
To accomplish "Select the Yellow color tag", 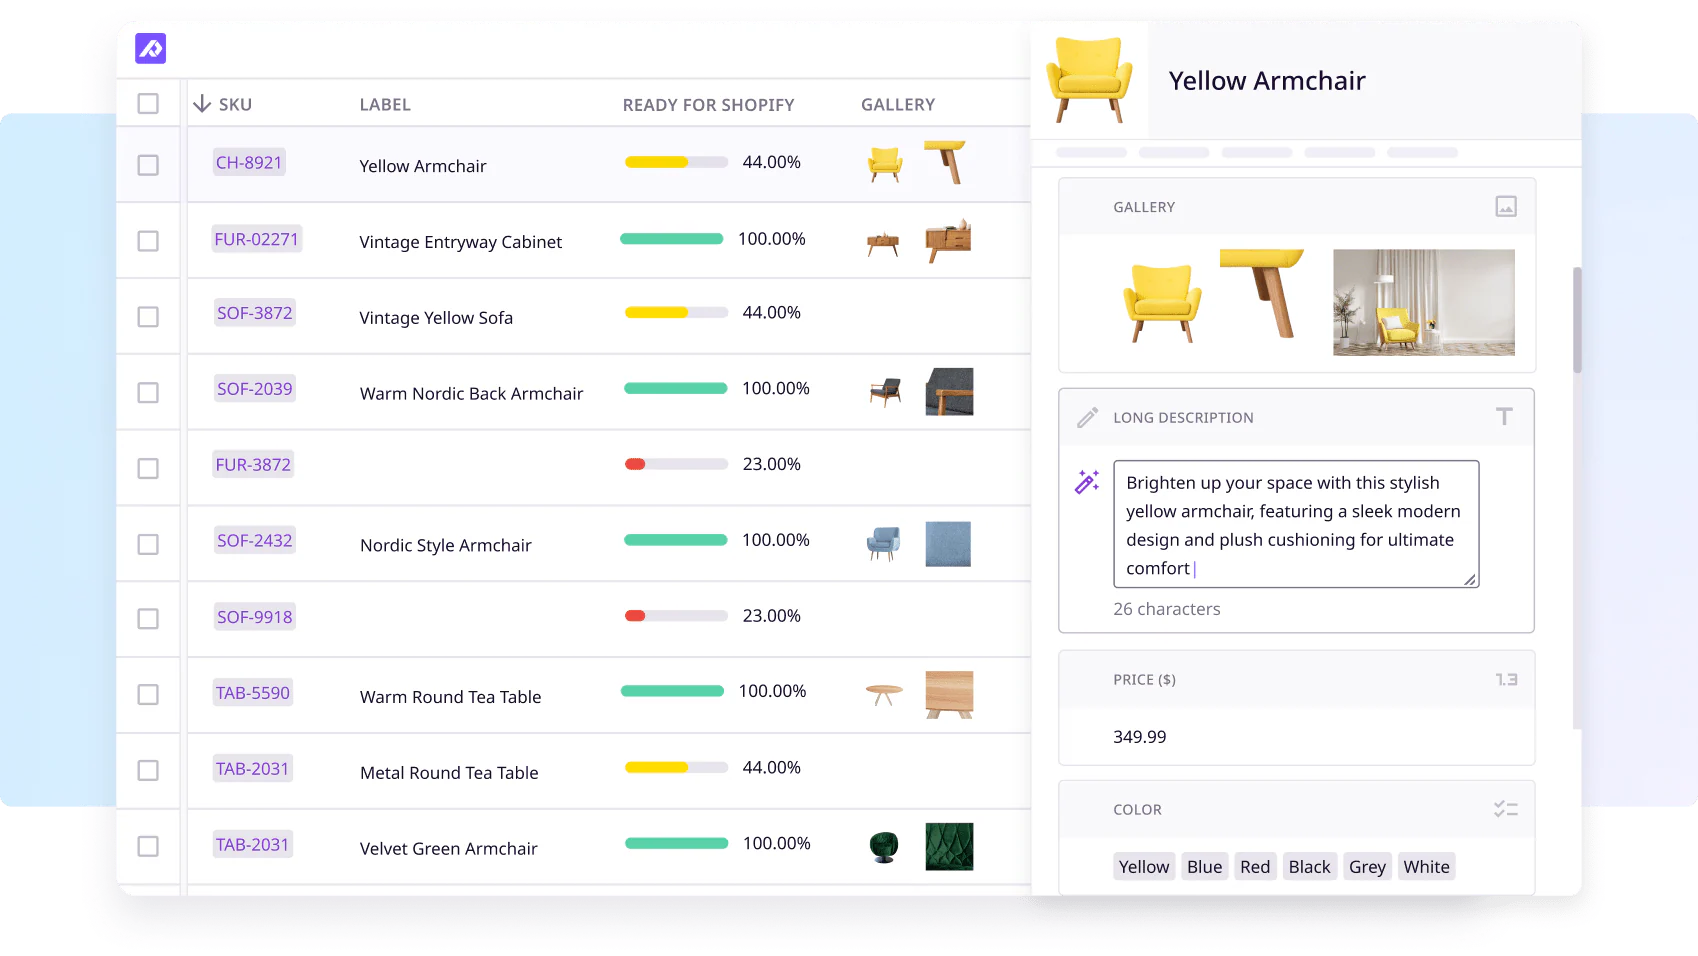I will click(x=1144, y=867).
